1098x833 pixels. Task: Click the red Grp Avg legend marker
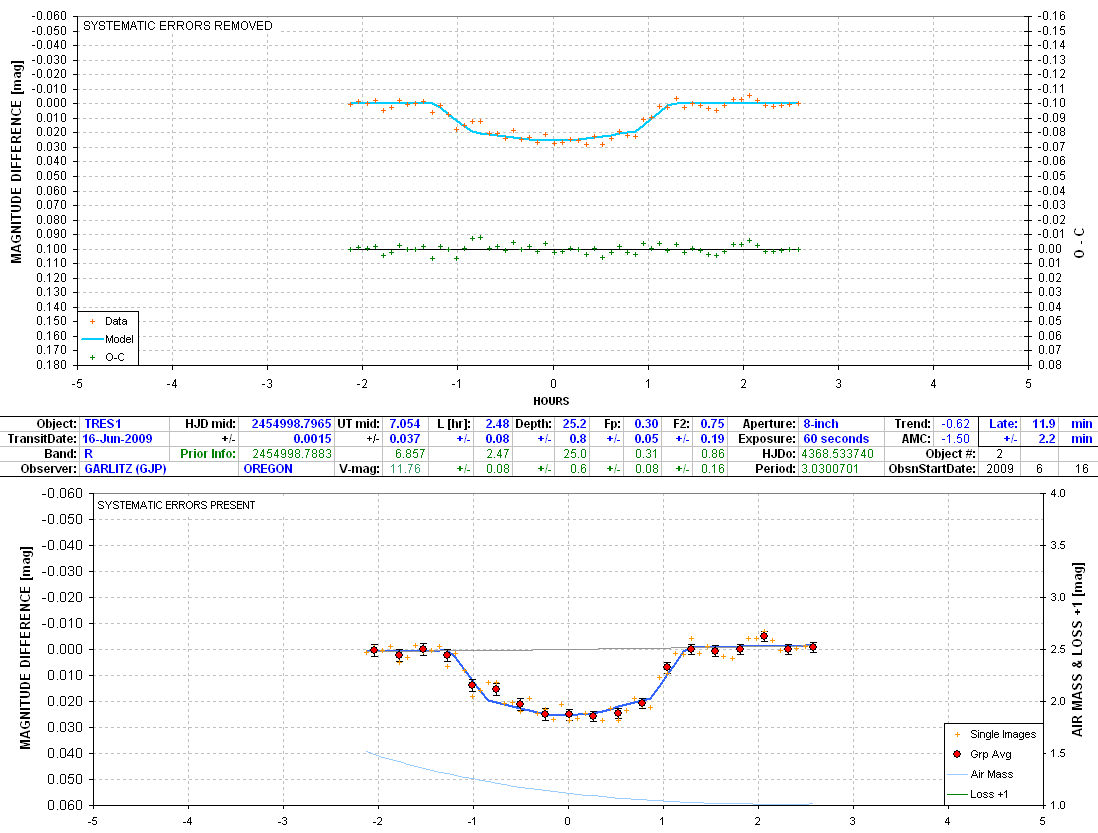pyautogui.click(x=957, y=754)
